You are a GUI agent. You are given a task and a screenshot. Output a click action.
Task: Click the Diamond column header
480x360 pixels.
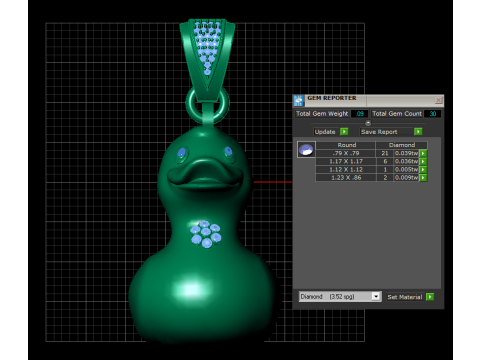point(402,145)
